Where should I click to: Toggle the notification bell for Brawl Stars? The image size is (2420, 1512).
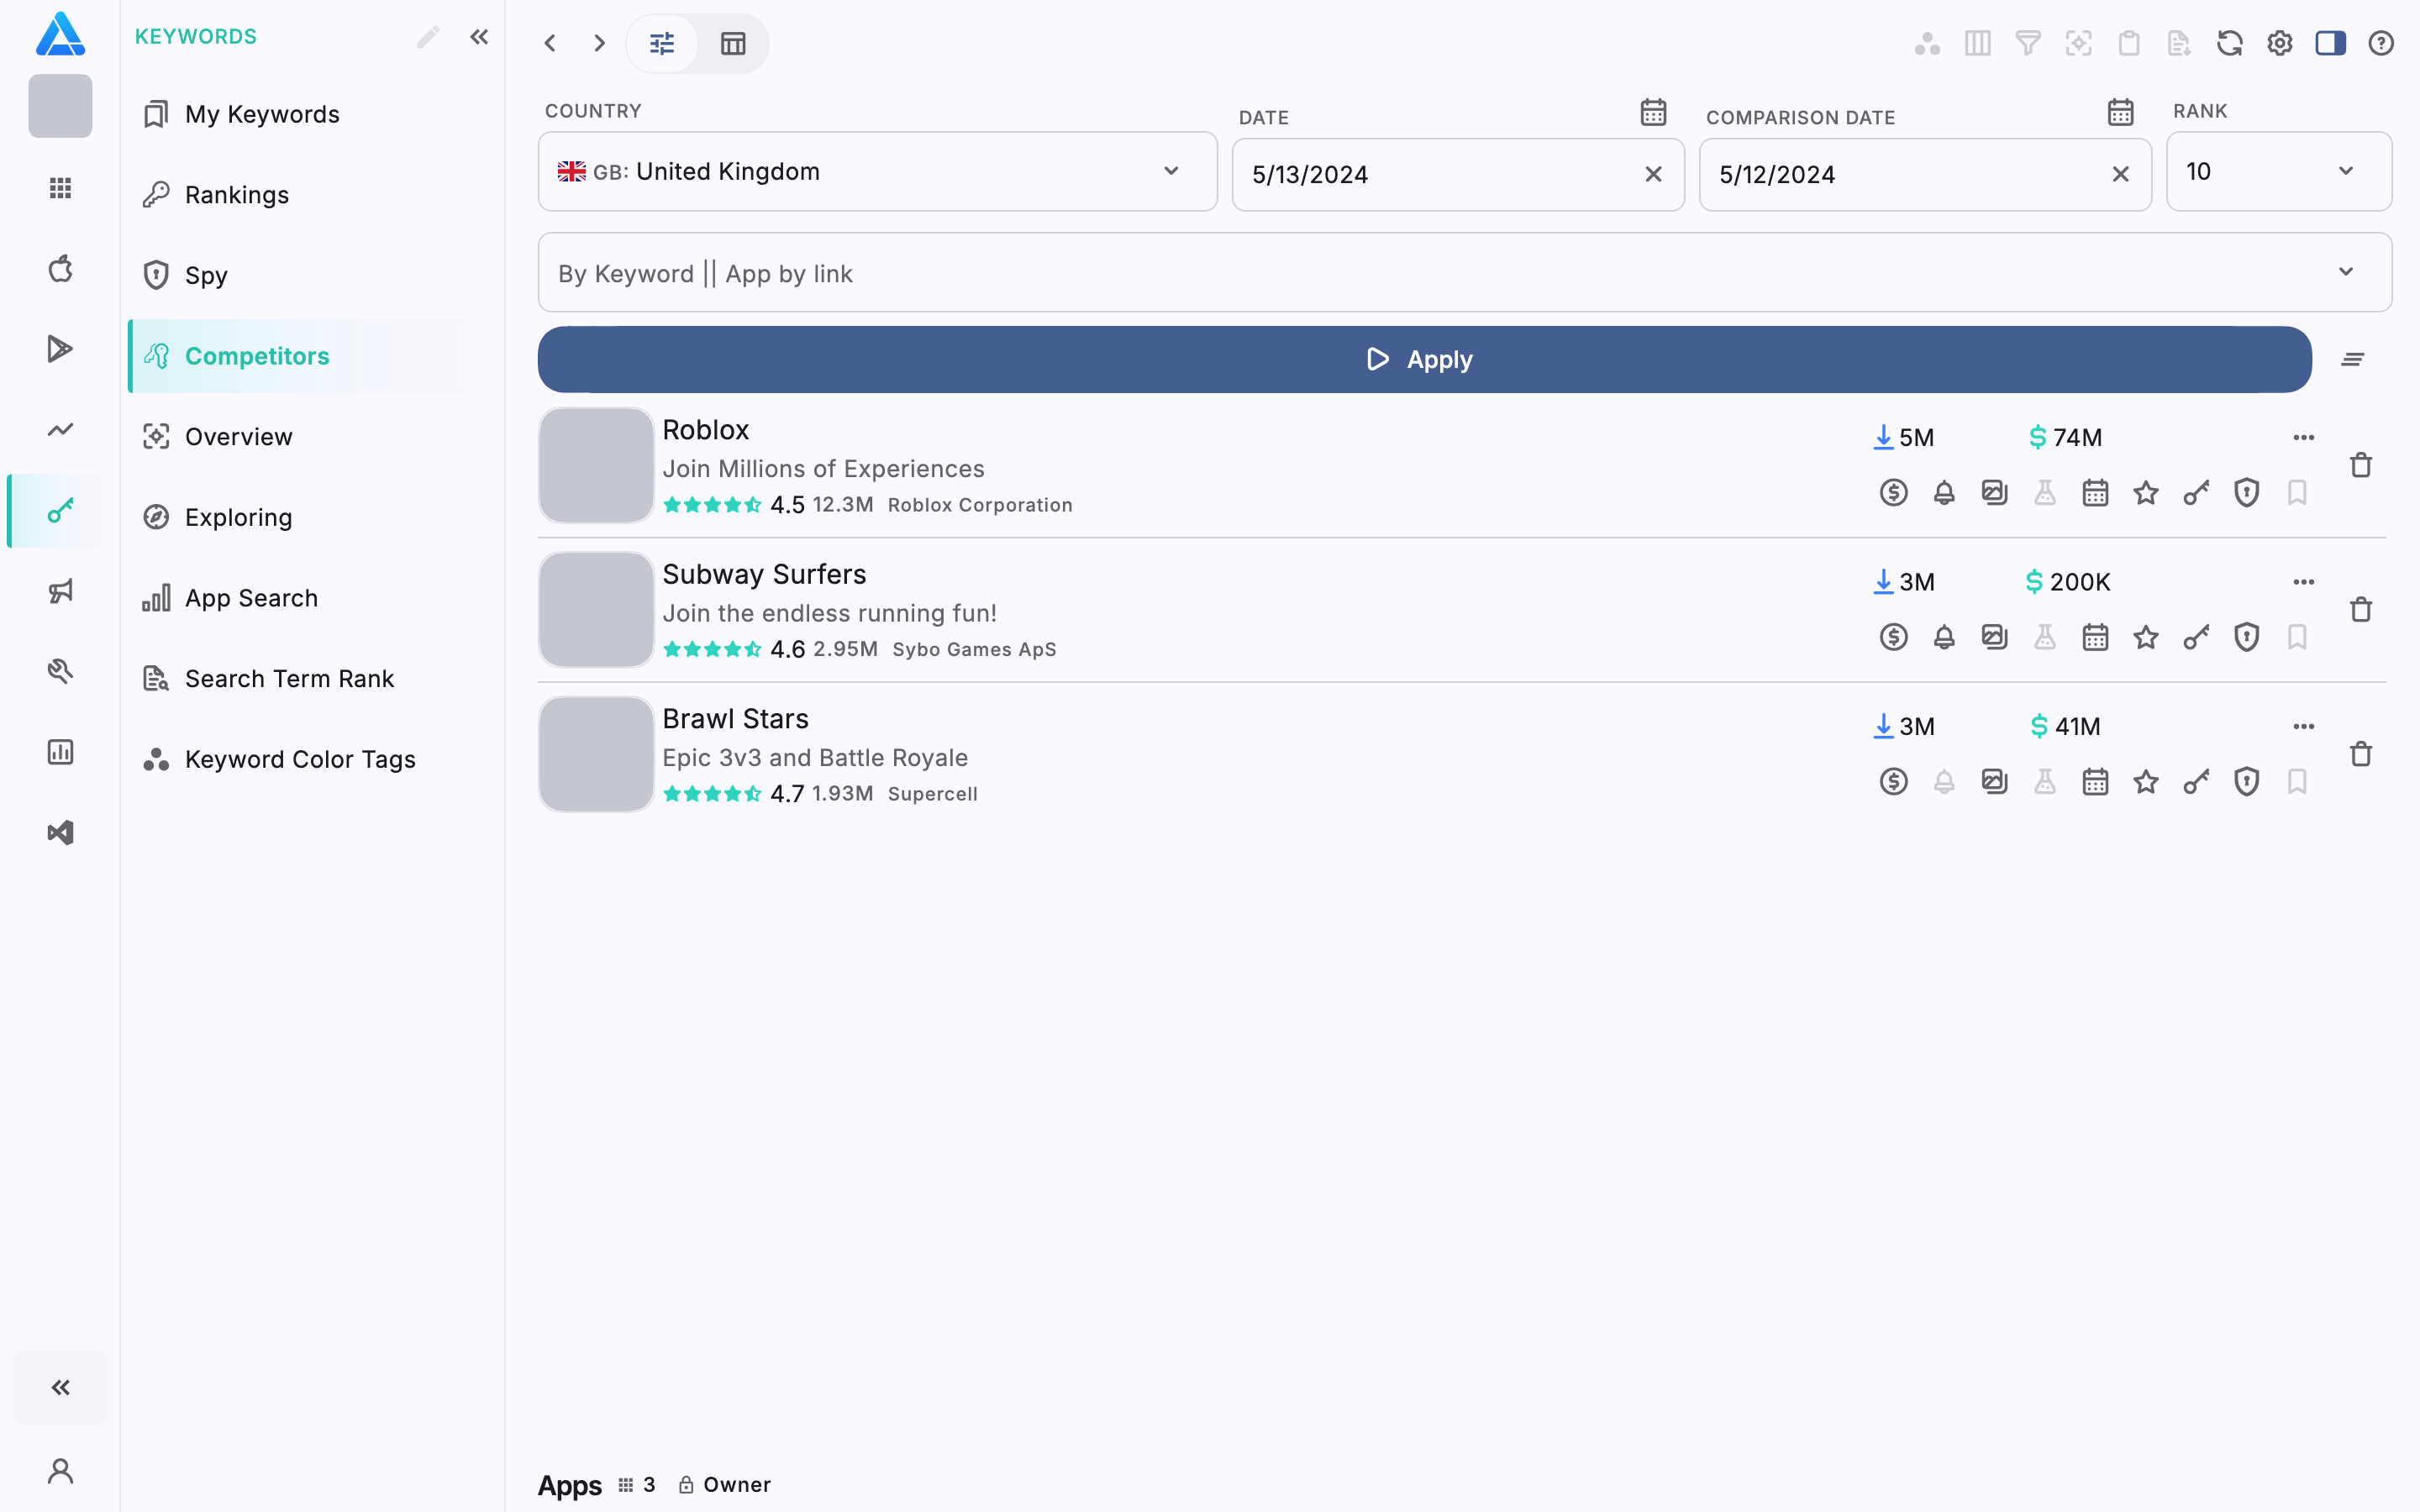coord(1944,782)
